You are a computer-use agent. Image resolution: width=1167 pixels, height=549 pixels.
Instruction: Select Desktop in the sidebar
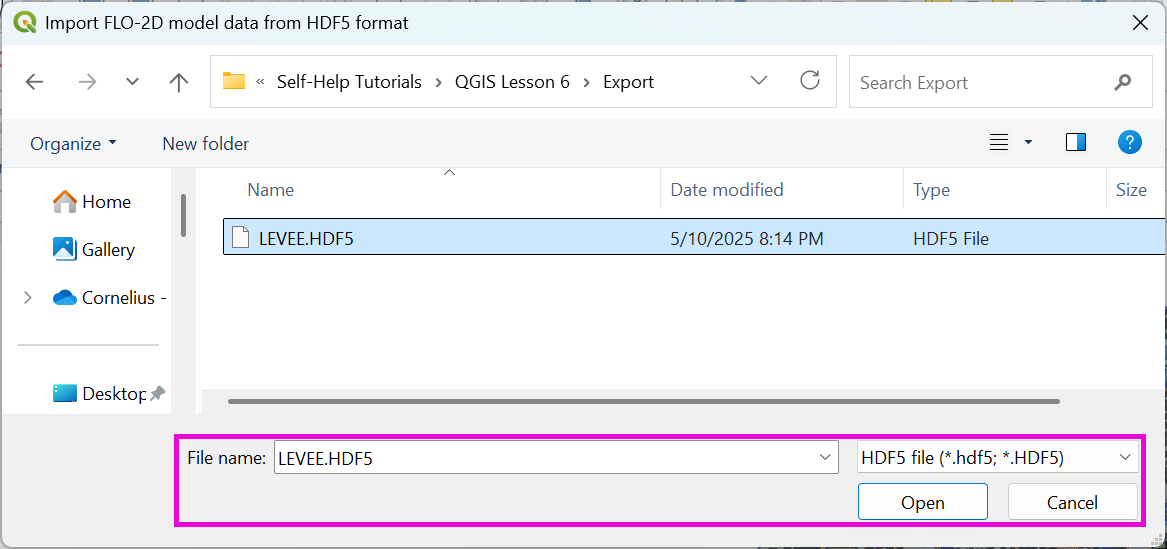click(x=113, y=394)
